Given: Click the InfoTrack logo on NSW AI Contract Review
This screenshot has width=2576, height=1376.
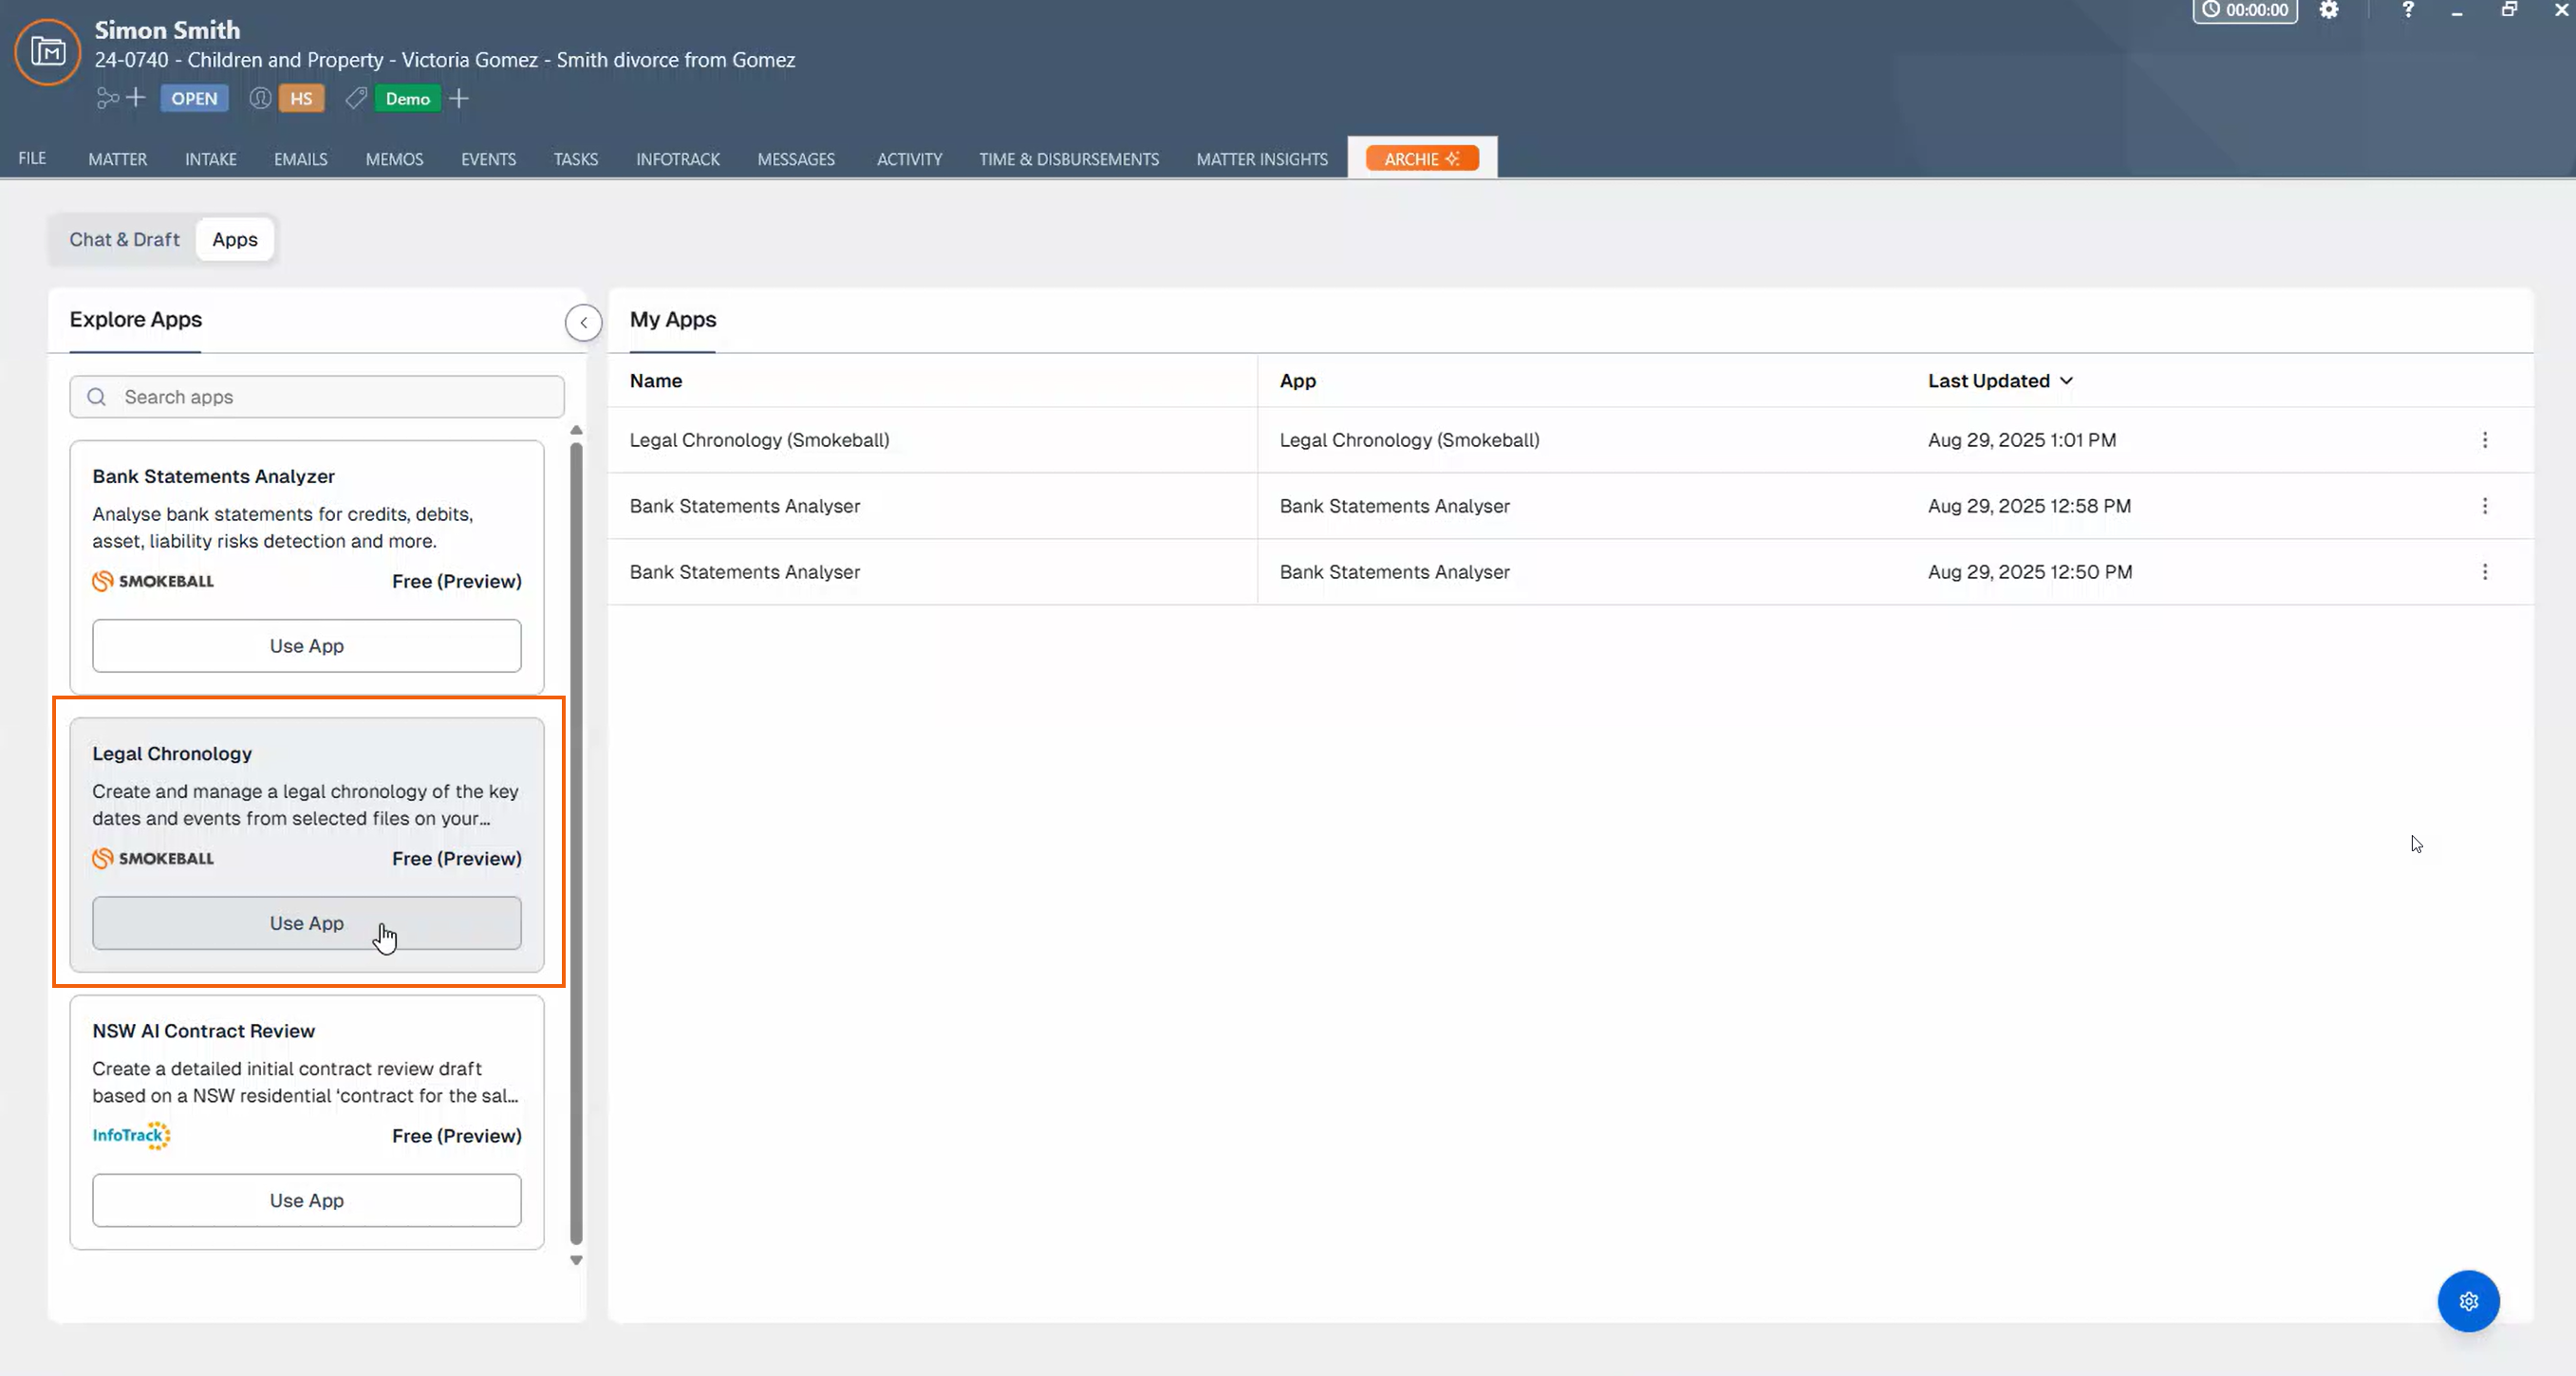Looking at the screenshot, I should pyautogui.click(x=131, y=1135).
